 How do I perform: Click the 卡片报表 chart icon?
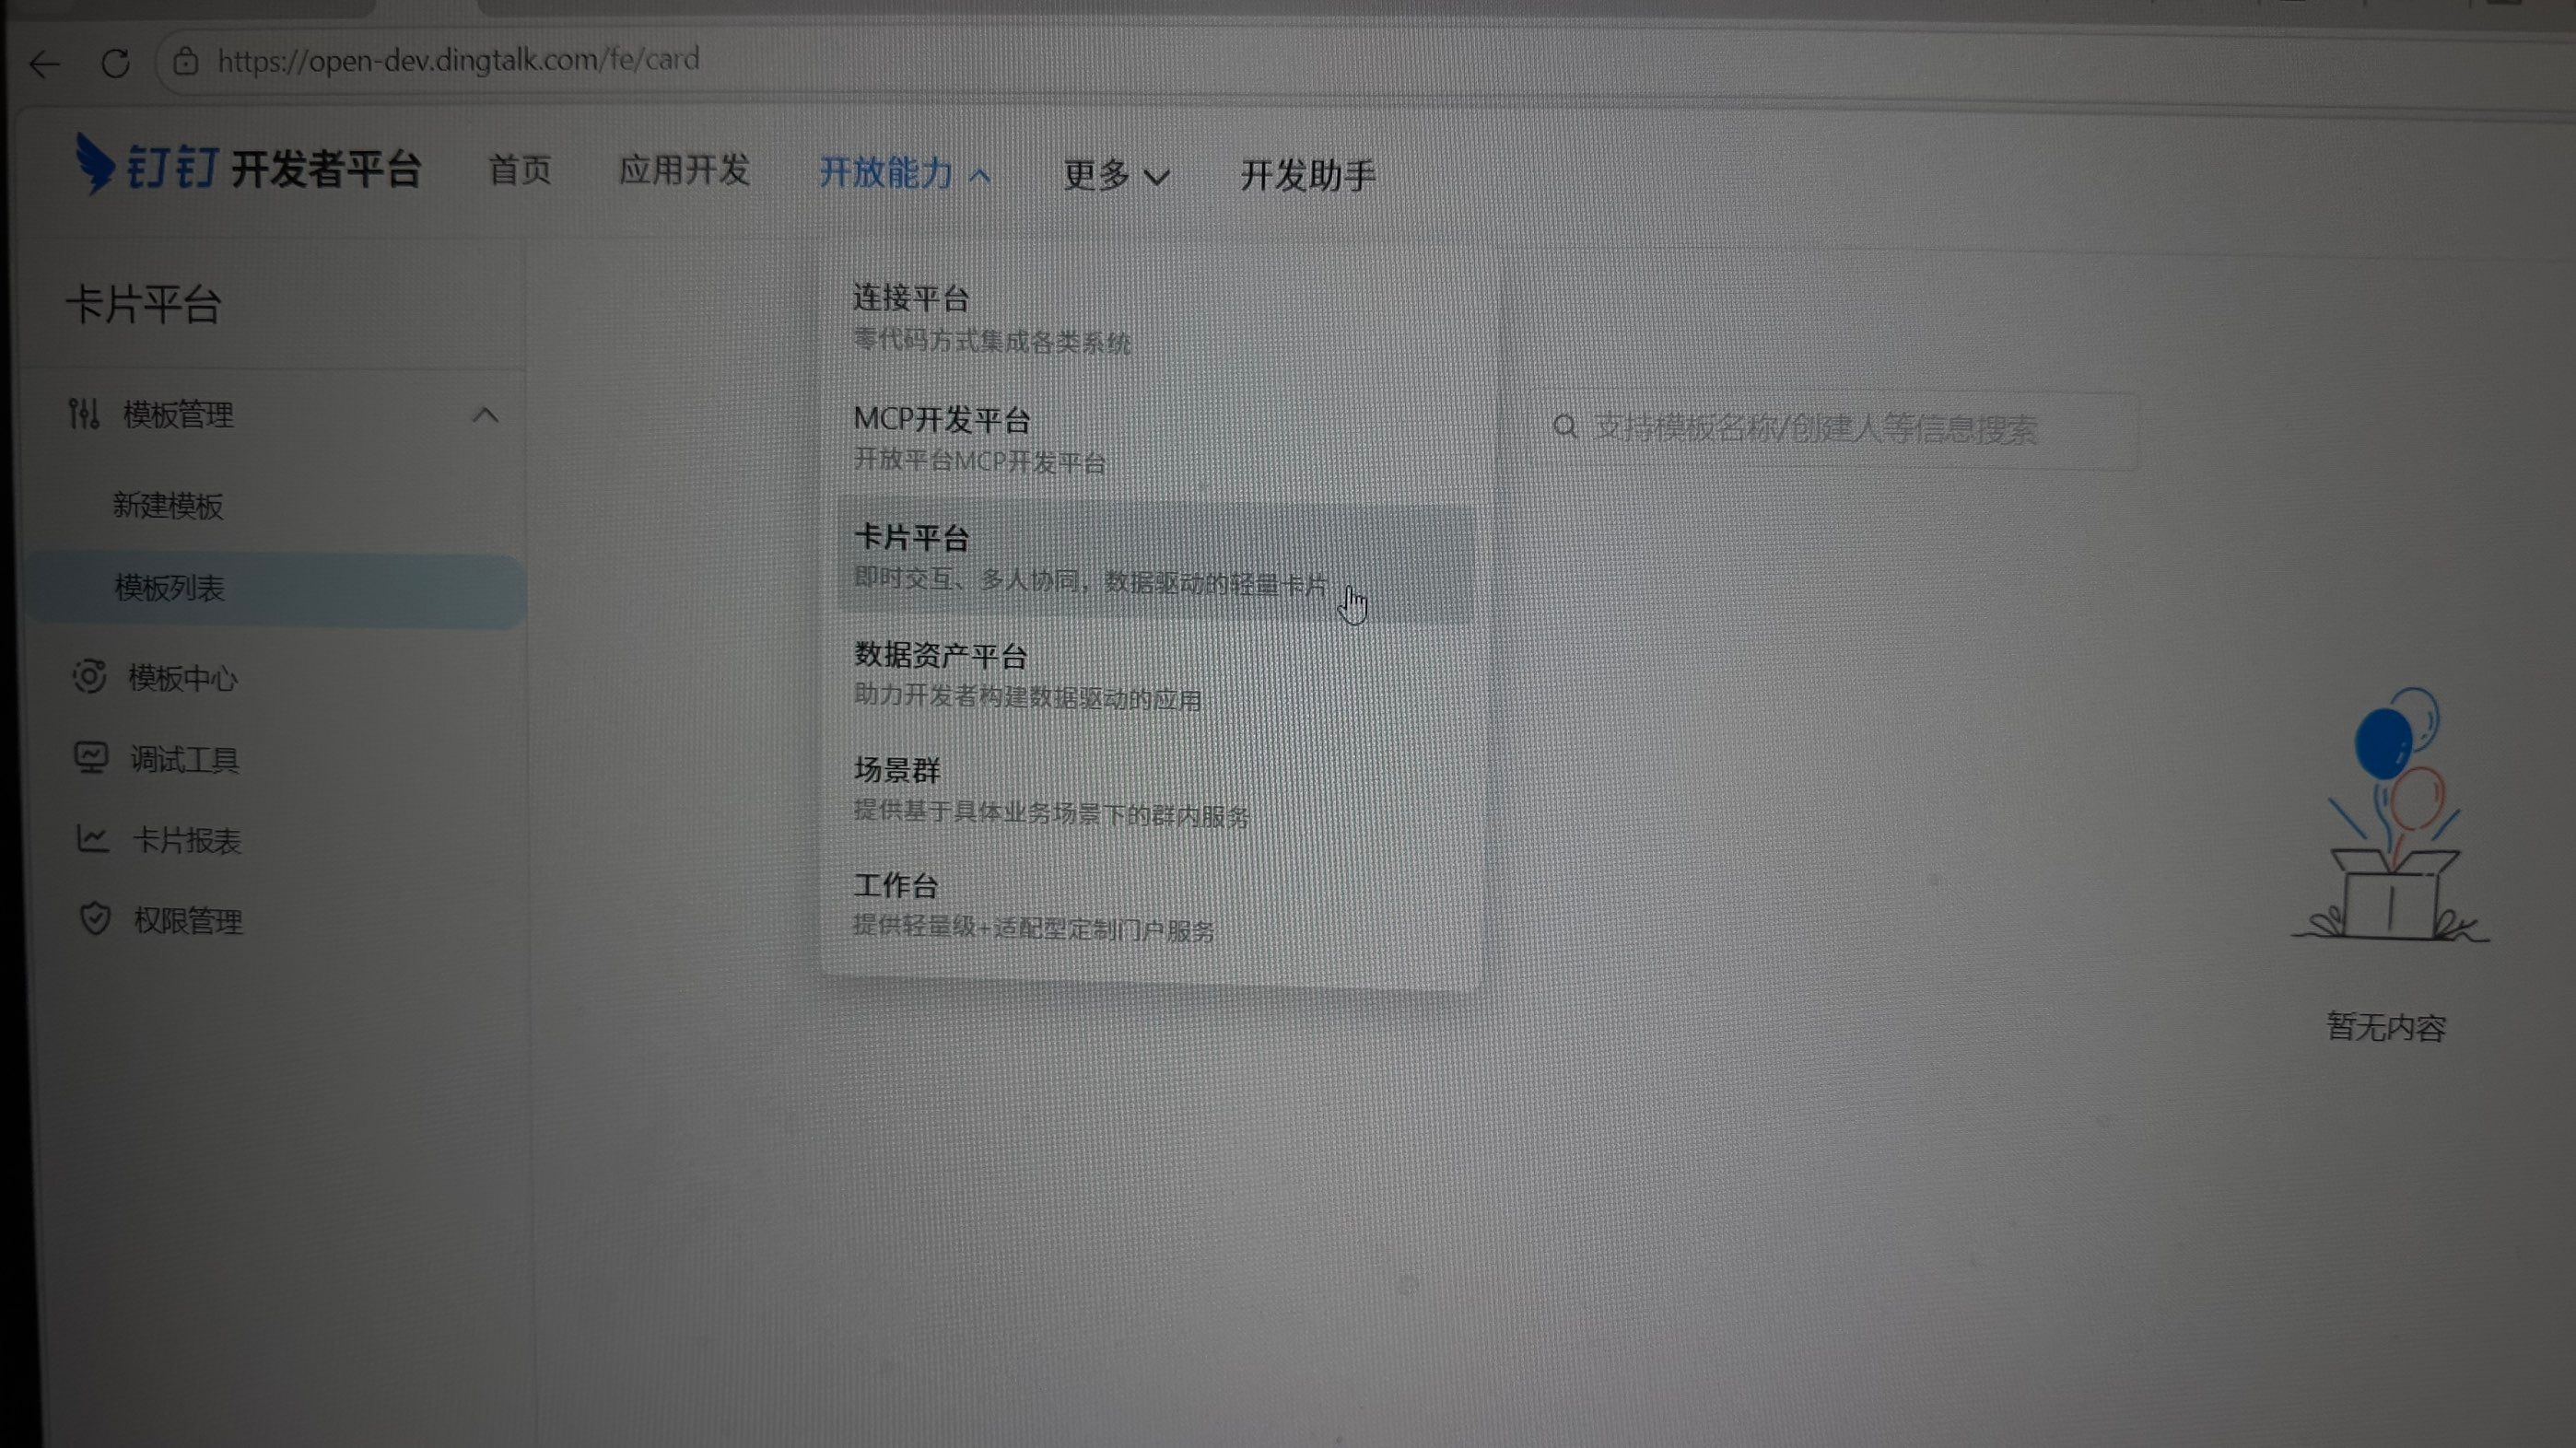(92, 838)
